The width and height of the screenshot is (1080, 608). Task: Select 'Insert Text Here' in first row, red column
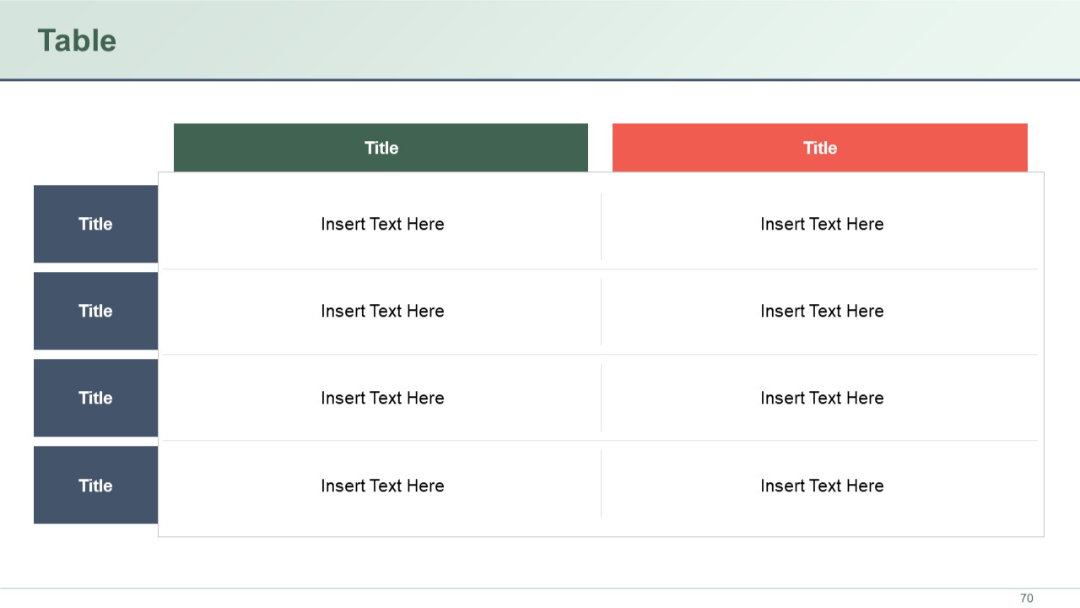tap(822, 224)
